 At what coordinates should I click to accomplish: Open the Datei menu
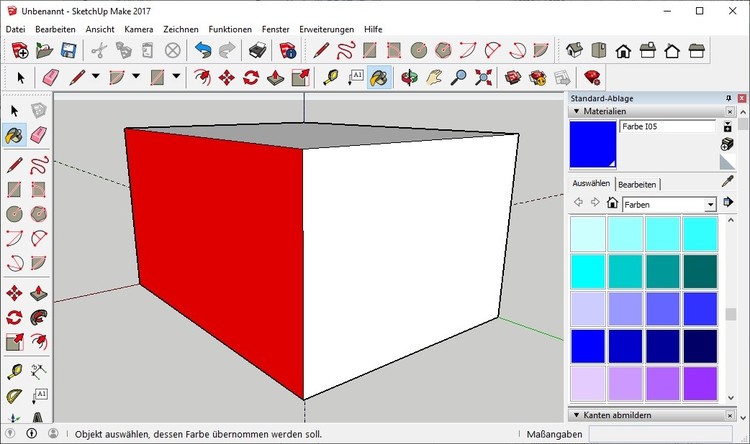15,29
